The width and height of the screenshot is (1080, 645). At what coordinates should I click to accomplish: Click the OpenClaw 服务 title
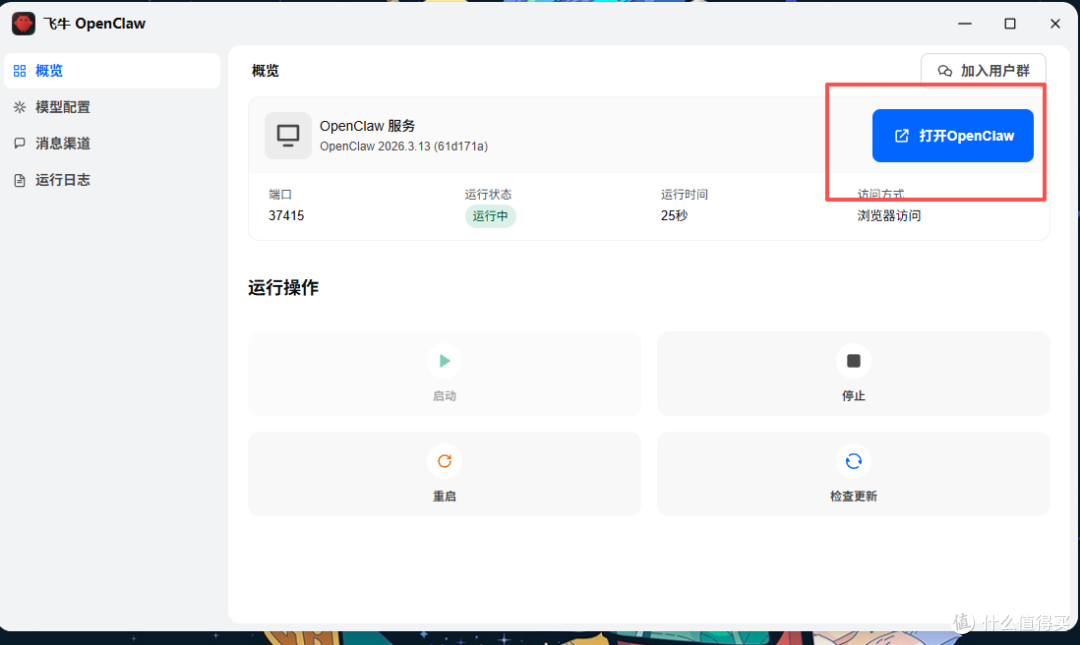click(x=368, y=126)
